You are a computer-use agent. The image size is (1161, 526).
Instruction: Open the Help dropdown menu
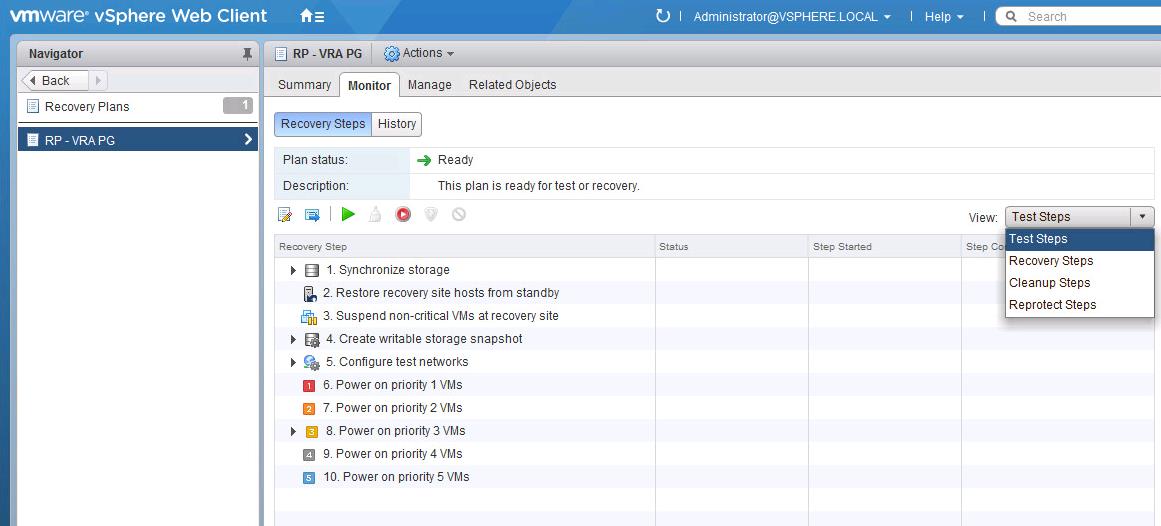(944, 16)
